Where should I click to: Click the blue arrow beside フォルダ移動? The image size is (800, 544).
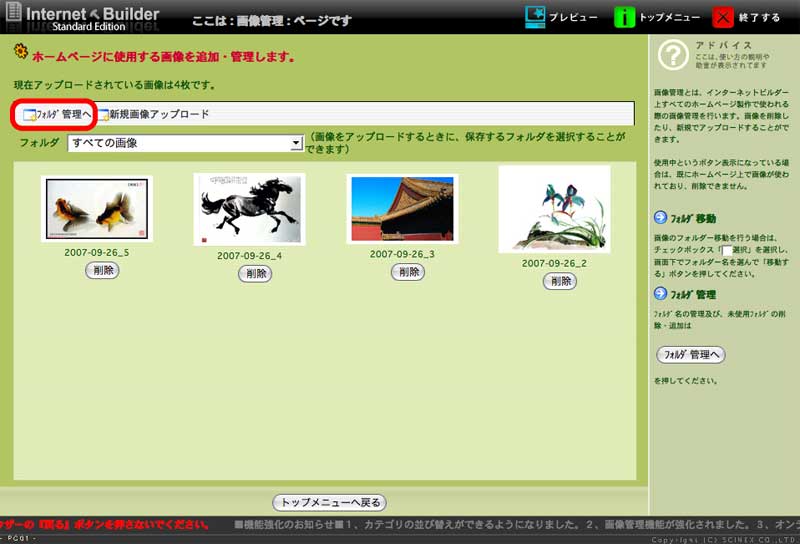pyautogui.click(x=660, y=218)
